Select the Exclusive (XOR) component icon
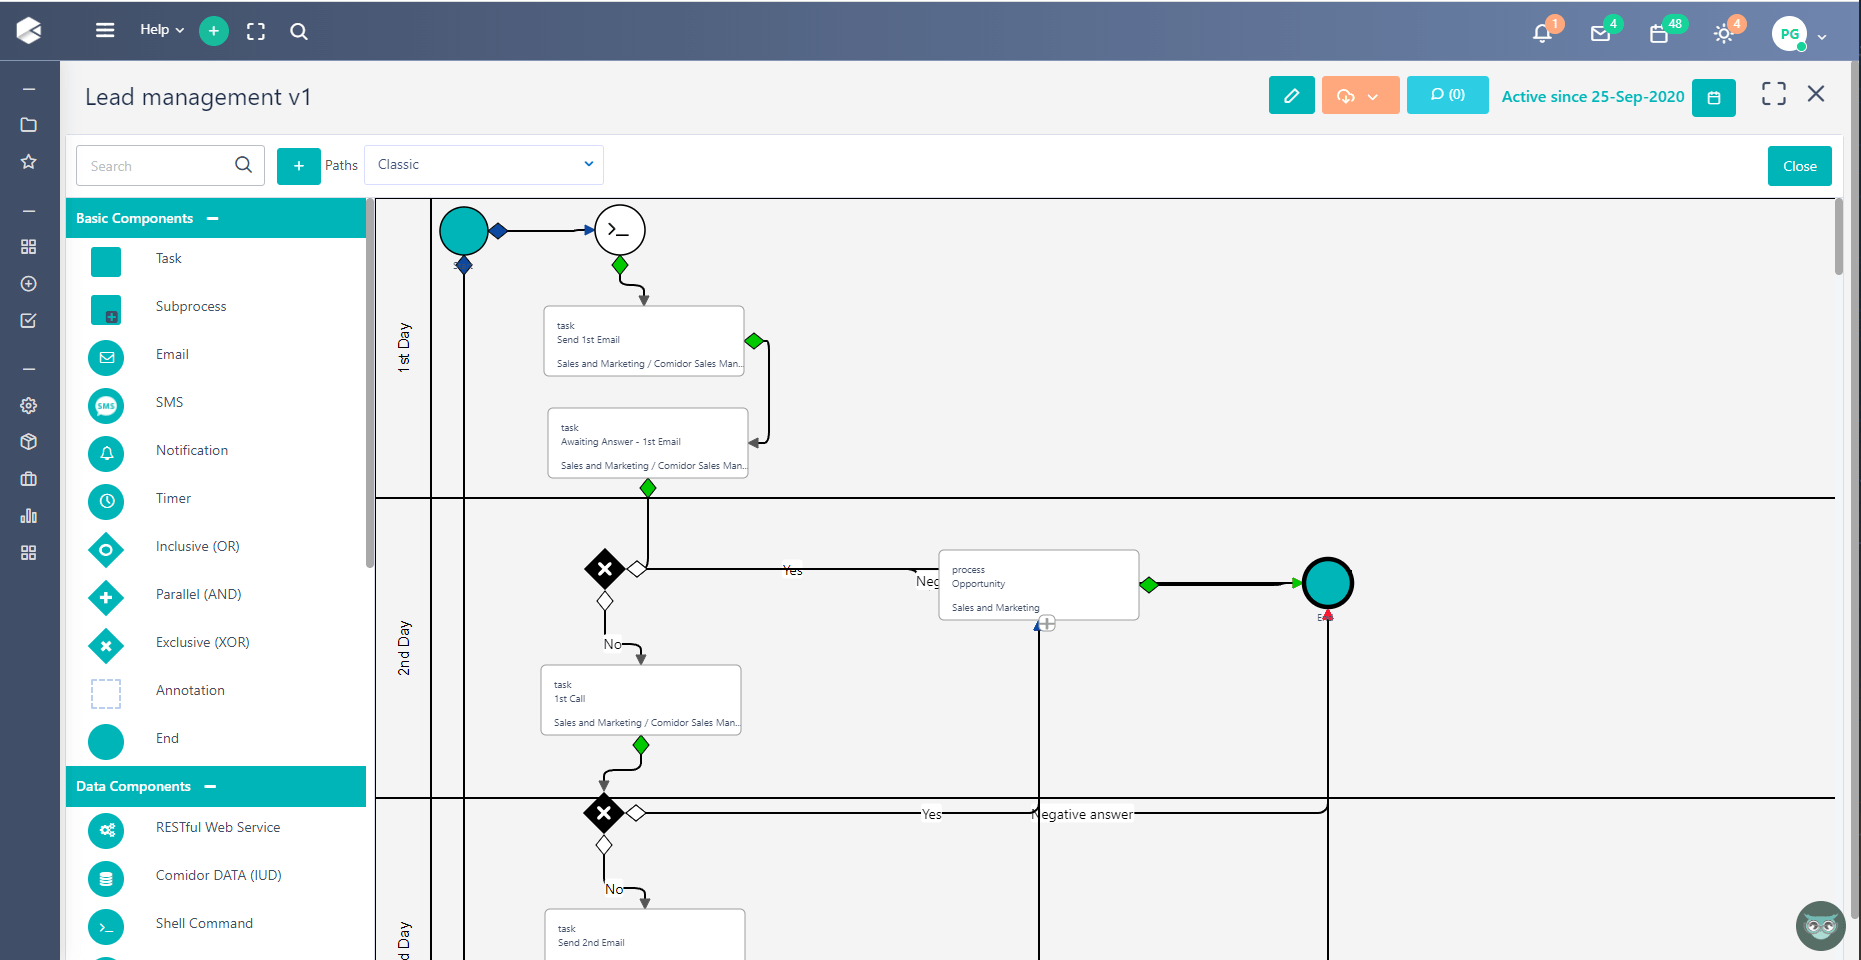Screen dimensions: 1861x960 pyautogui.click(x=106, y=645)
